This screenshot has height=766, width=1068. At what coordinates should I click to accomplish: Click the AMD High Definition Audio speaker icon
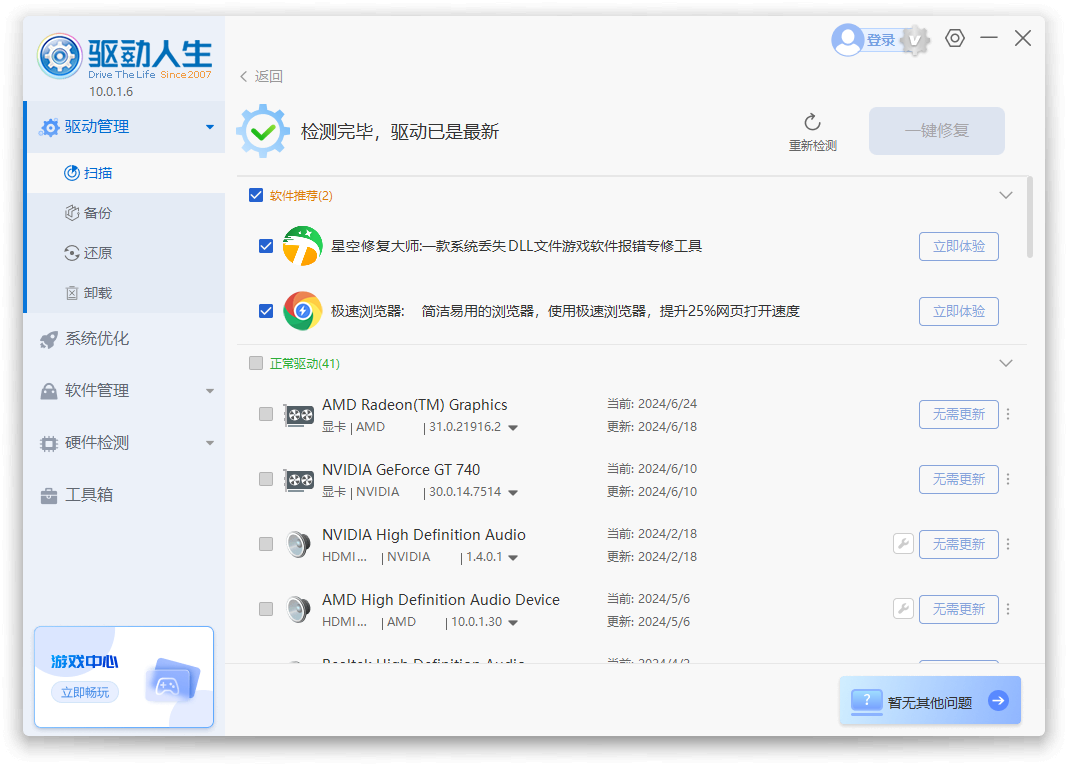coord(298,609)
